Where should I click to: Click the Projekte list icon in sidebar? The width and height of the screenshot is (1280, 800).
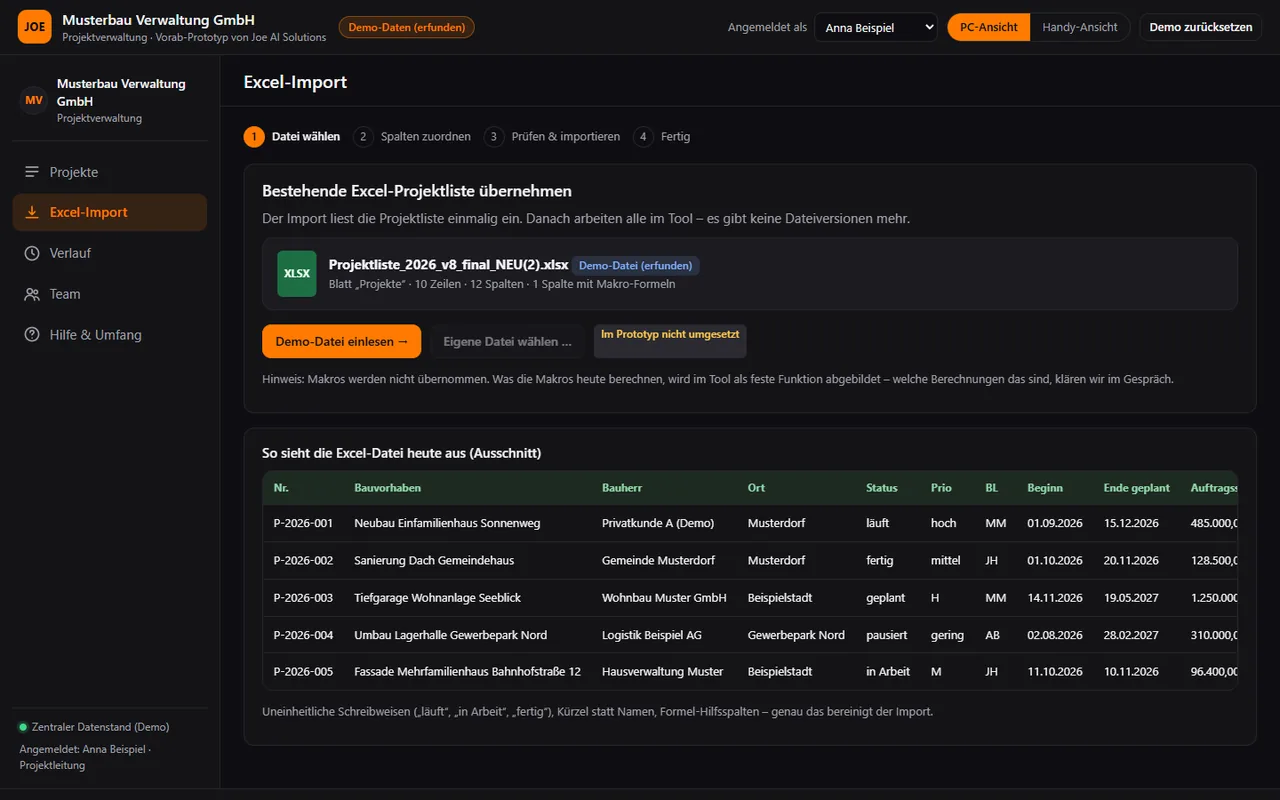click(32, 172)
